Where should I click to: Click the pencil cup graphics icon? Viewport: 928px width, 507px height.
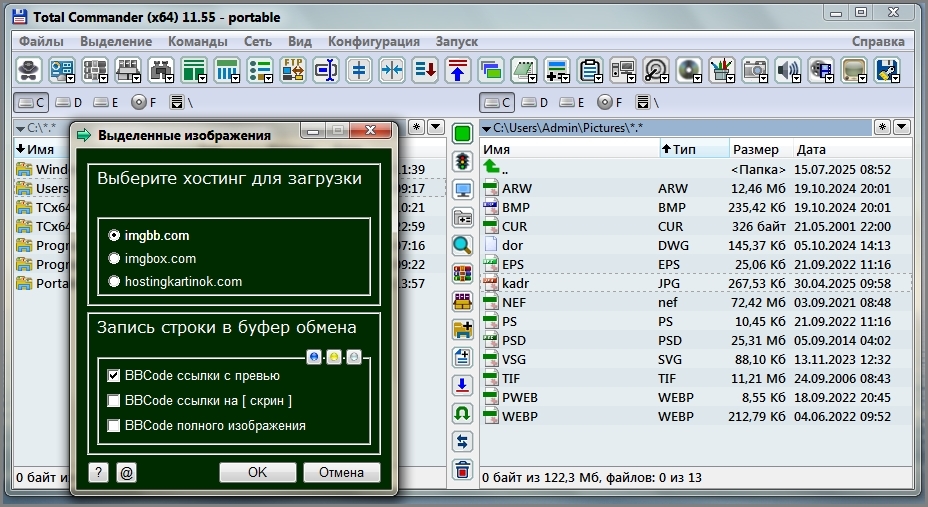721,70
